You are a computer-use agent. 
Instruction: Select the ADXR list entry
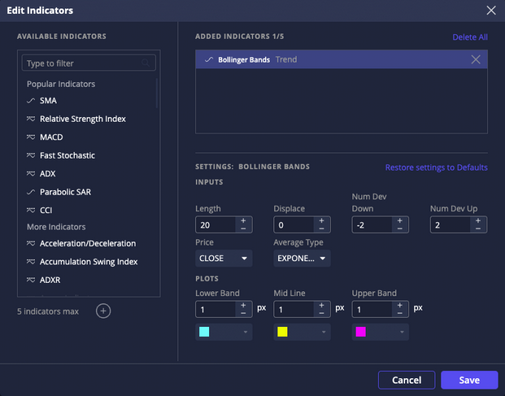coord(50,280)
